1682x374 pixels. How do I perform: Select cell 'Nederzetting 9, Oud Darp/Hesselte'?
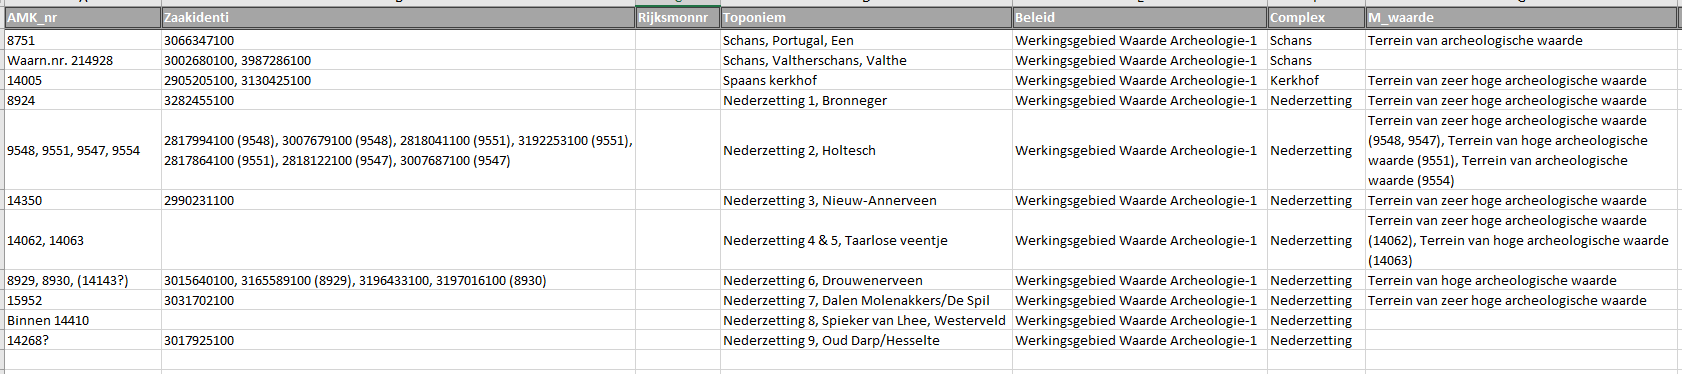(866, 340)
